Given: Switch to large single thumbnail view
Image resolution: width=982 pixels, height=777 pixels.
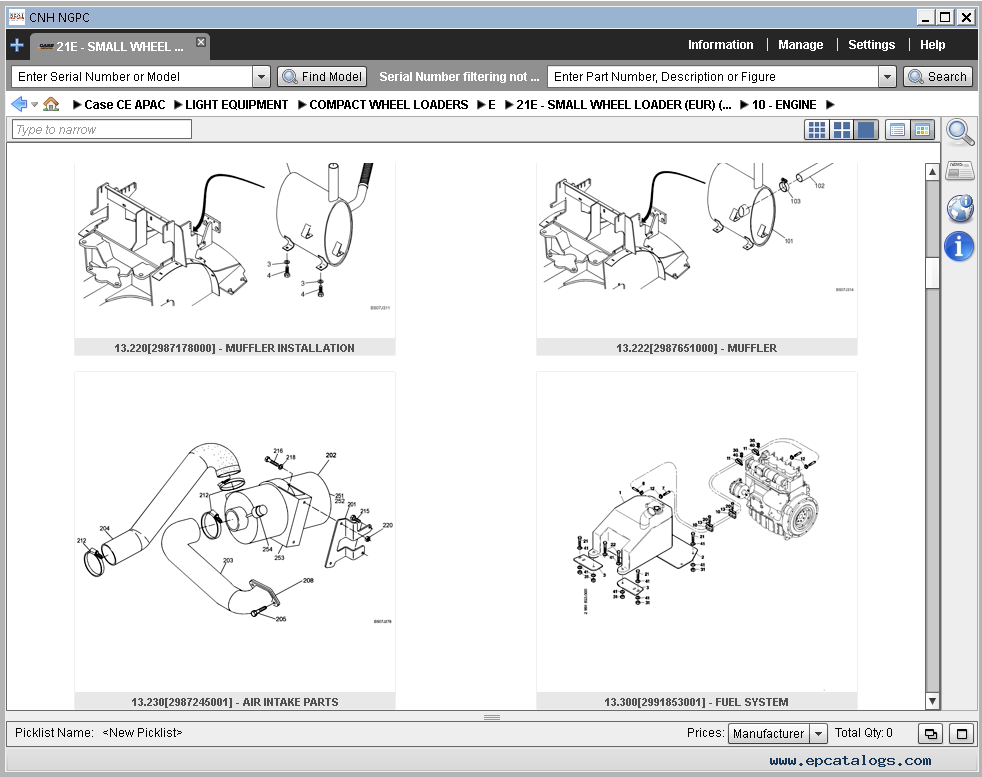Looking at the screenshot, I should 866,130.
